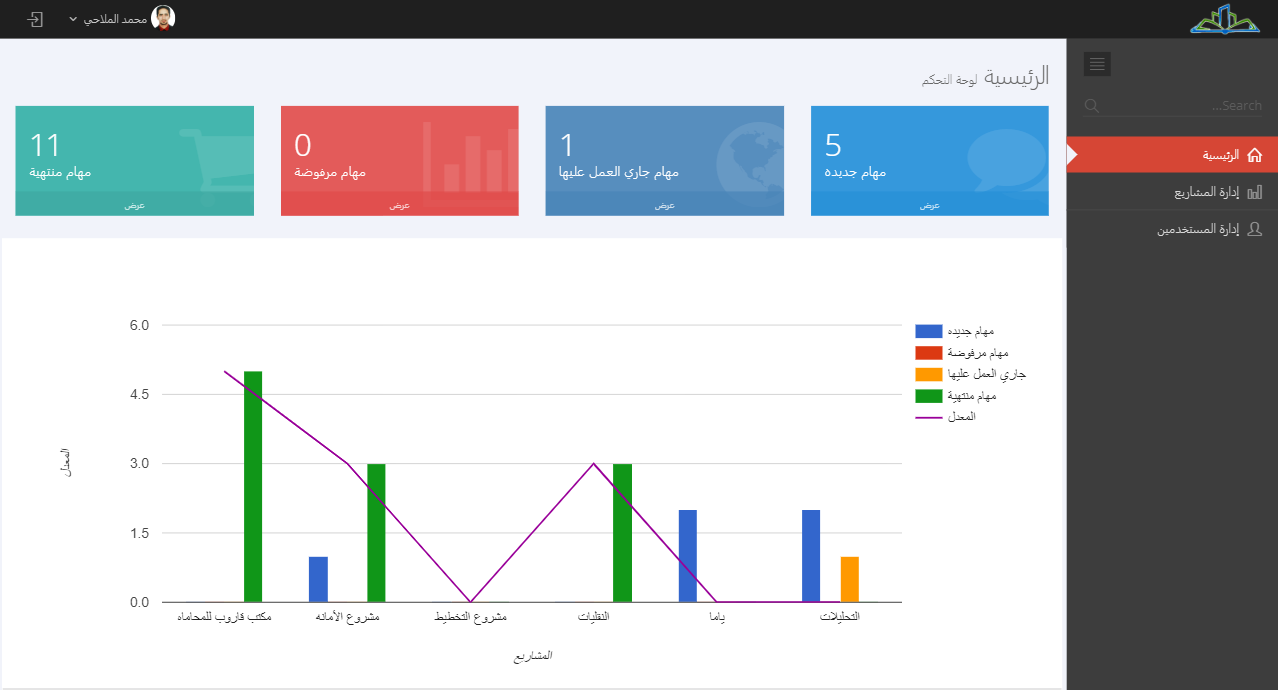Click green legend swatch for مهام منتهية
This screenshot has width=1278, height=690.
pyautogui.click(x=929, y=395)
